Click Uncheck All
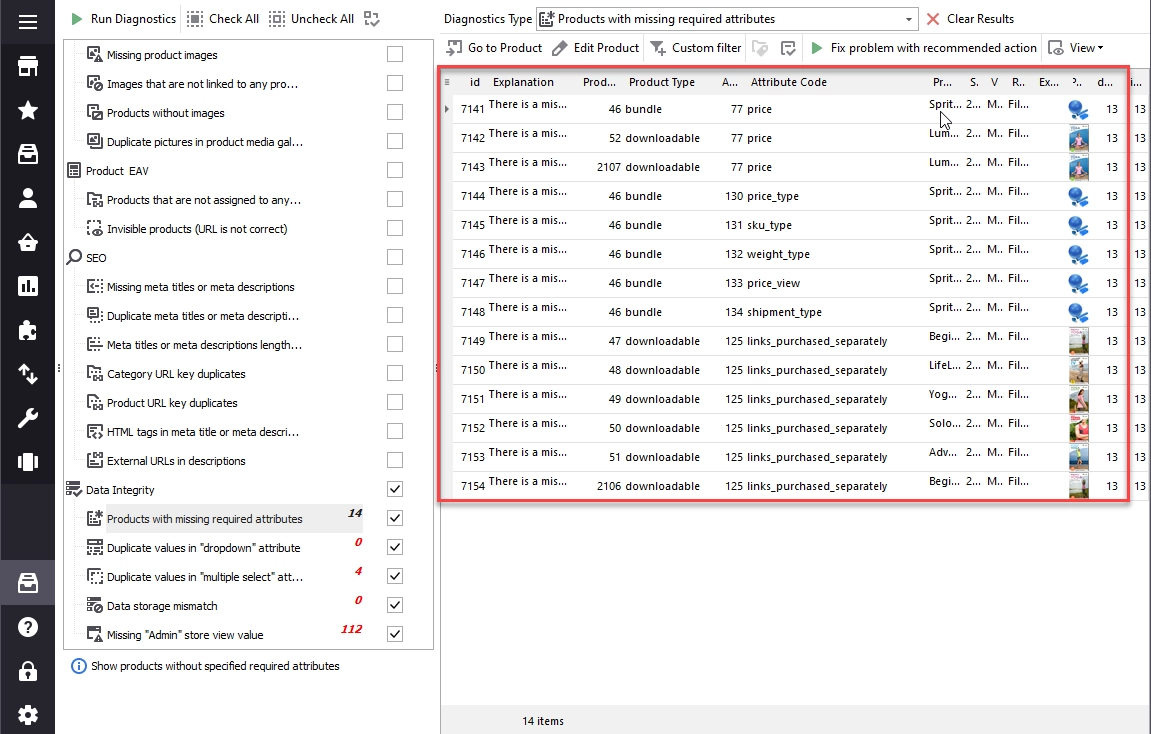This screenshot has width=1151, height=734. (x=311, y=19)
